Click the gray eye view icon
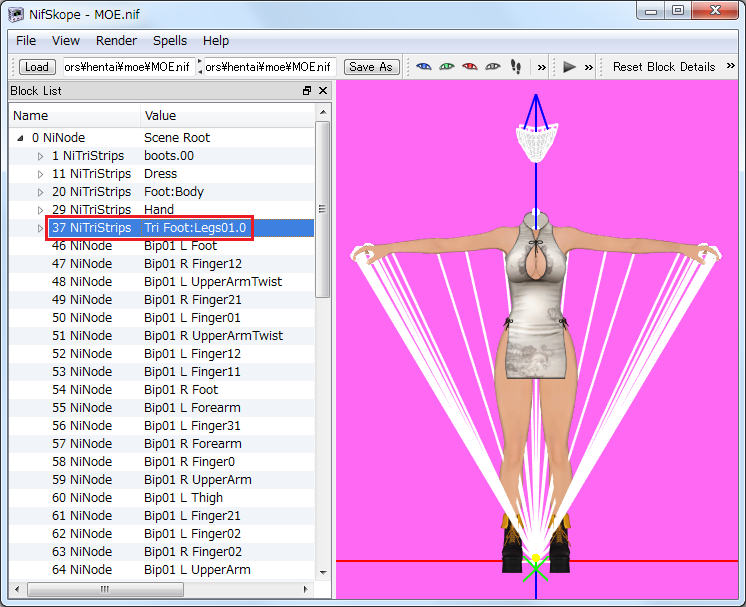The image size is (746, 607). point(493,67)
